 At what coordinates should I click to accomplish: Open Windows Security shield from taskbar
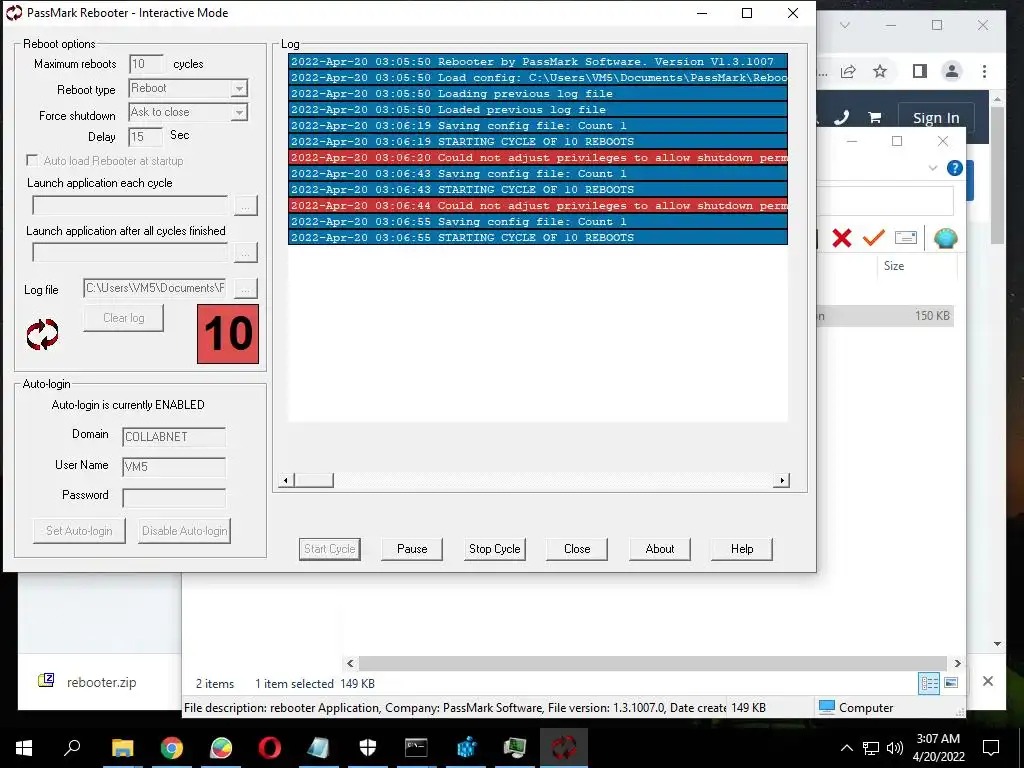click(x=368, y=748)
